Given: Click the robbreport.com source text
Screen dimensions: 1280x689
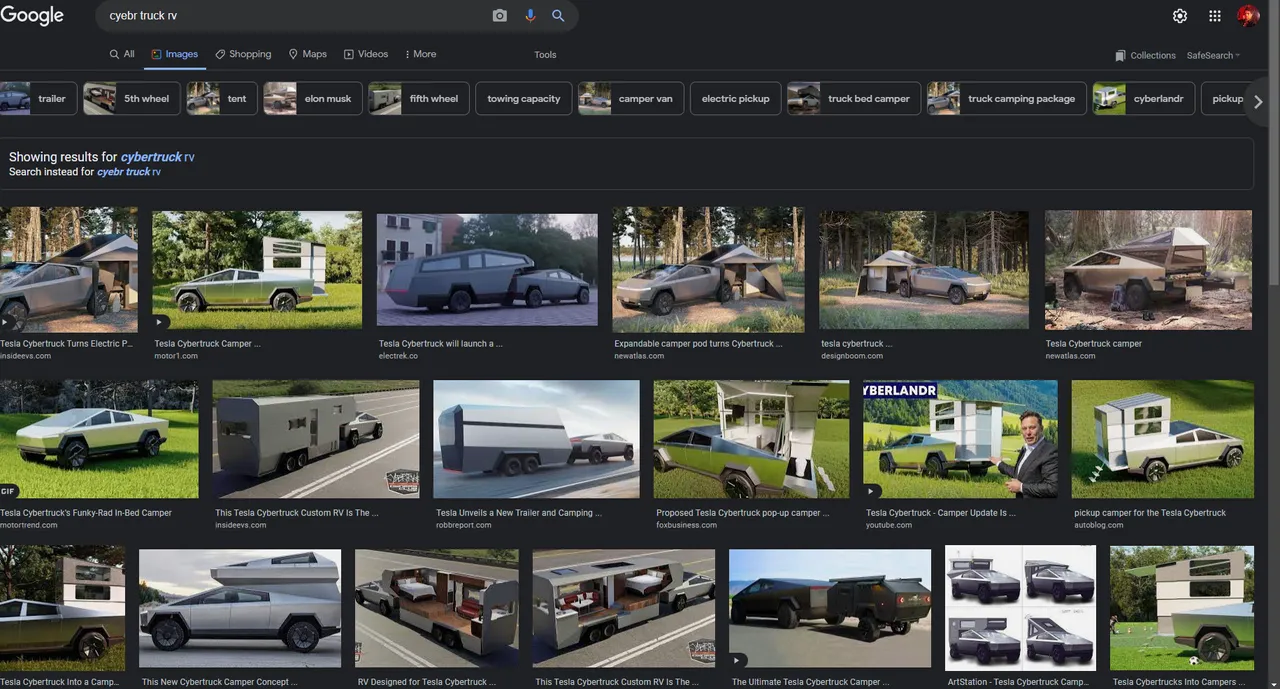Looking at the screenshot, I should click(464, 525).
